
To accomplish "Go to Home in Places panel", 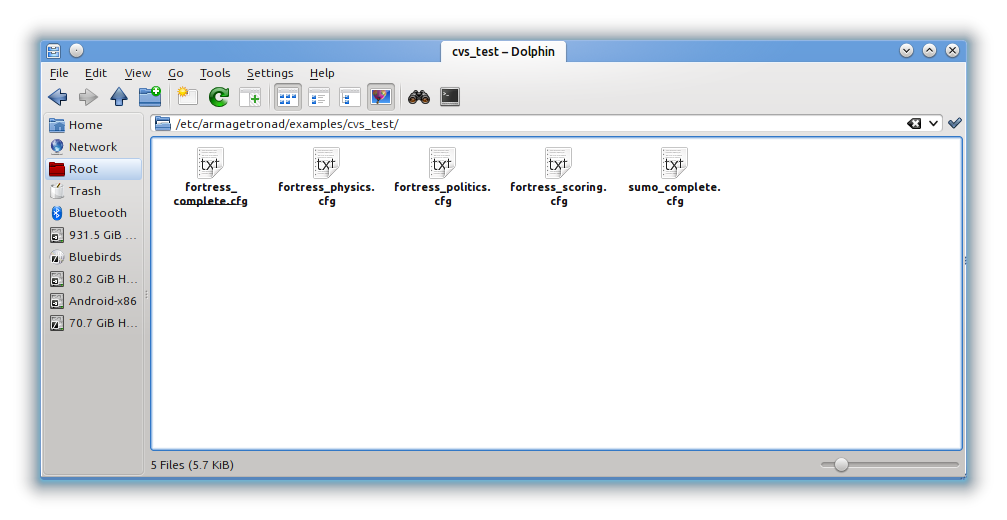I will (85, 125).
